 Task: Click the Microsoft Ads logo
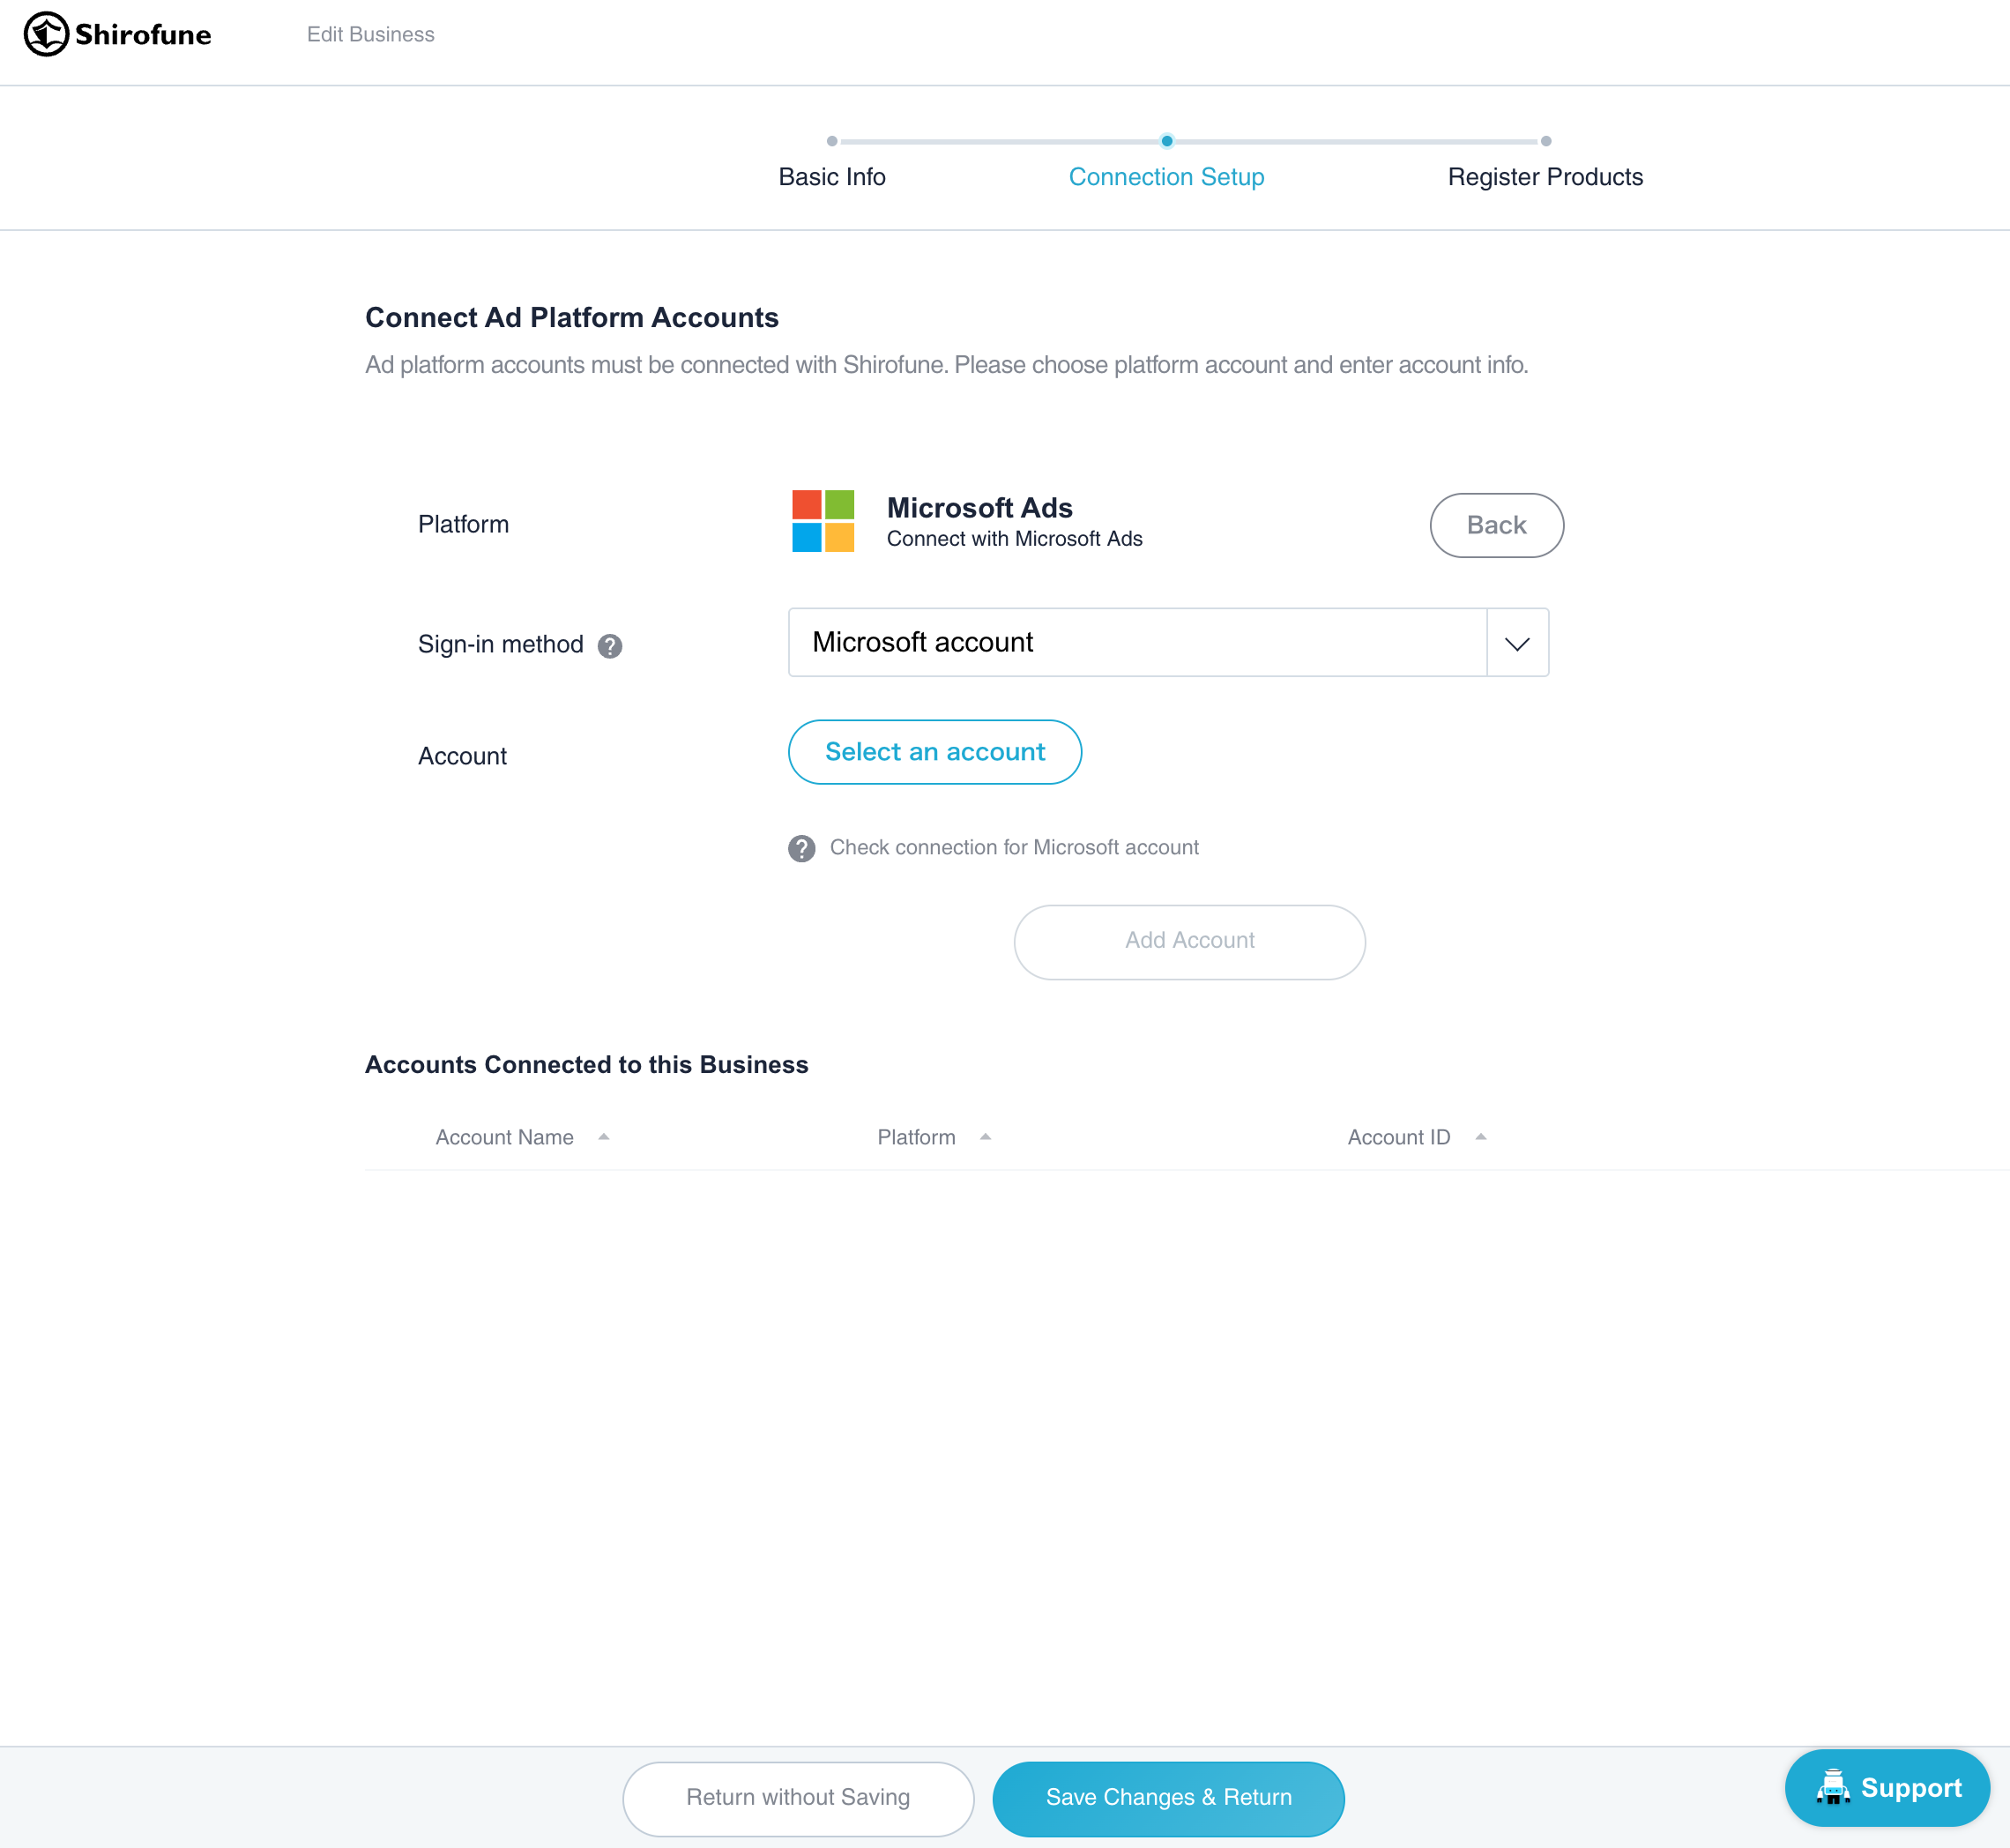tap(823, 521)
